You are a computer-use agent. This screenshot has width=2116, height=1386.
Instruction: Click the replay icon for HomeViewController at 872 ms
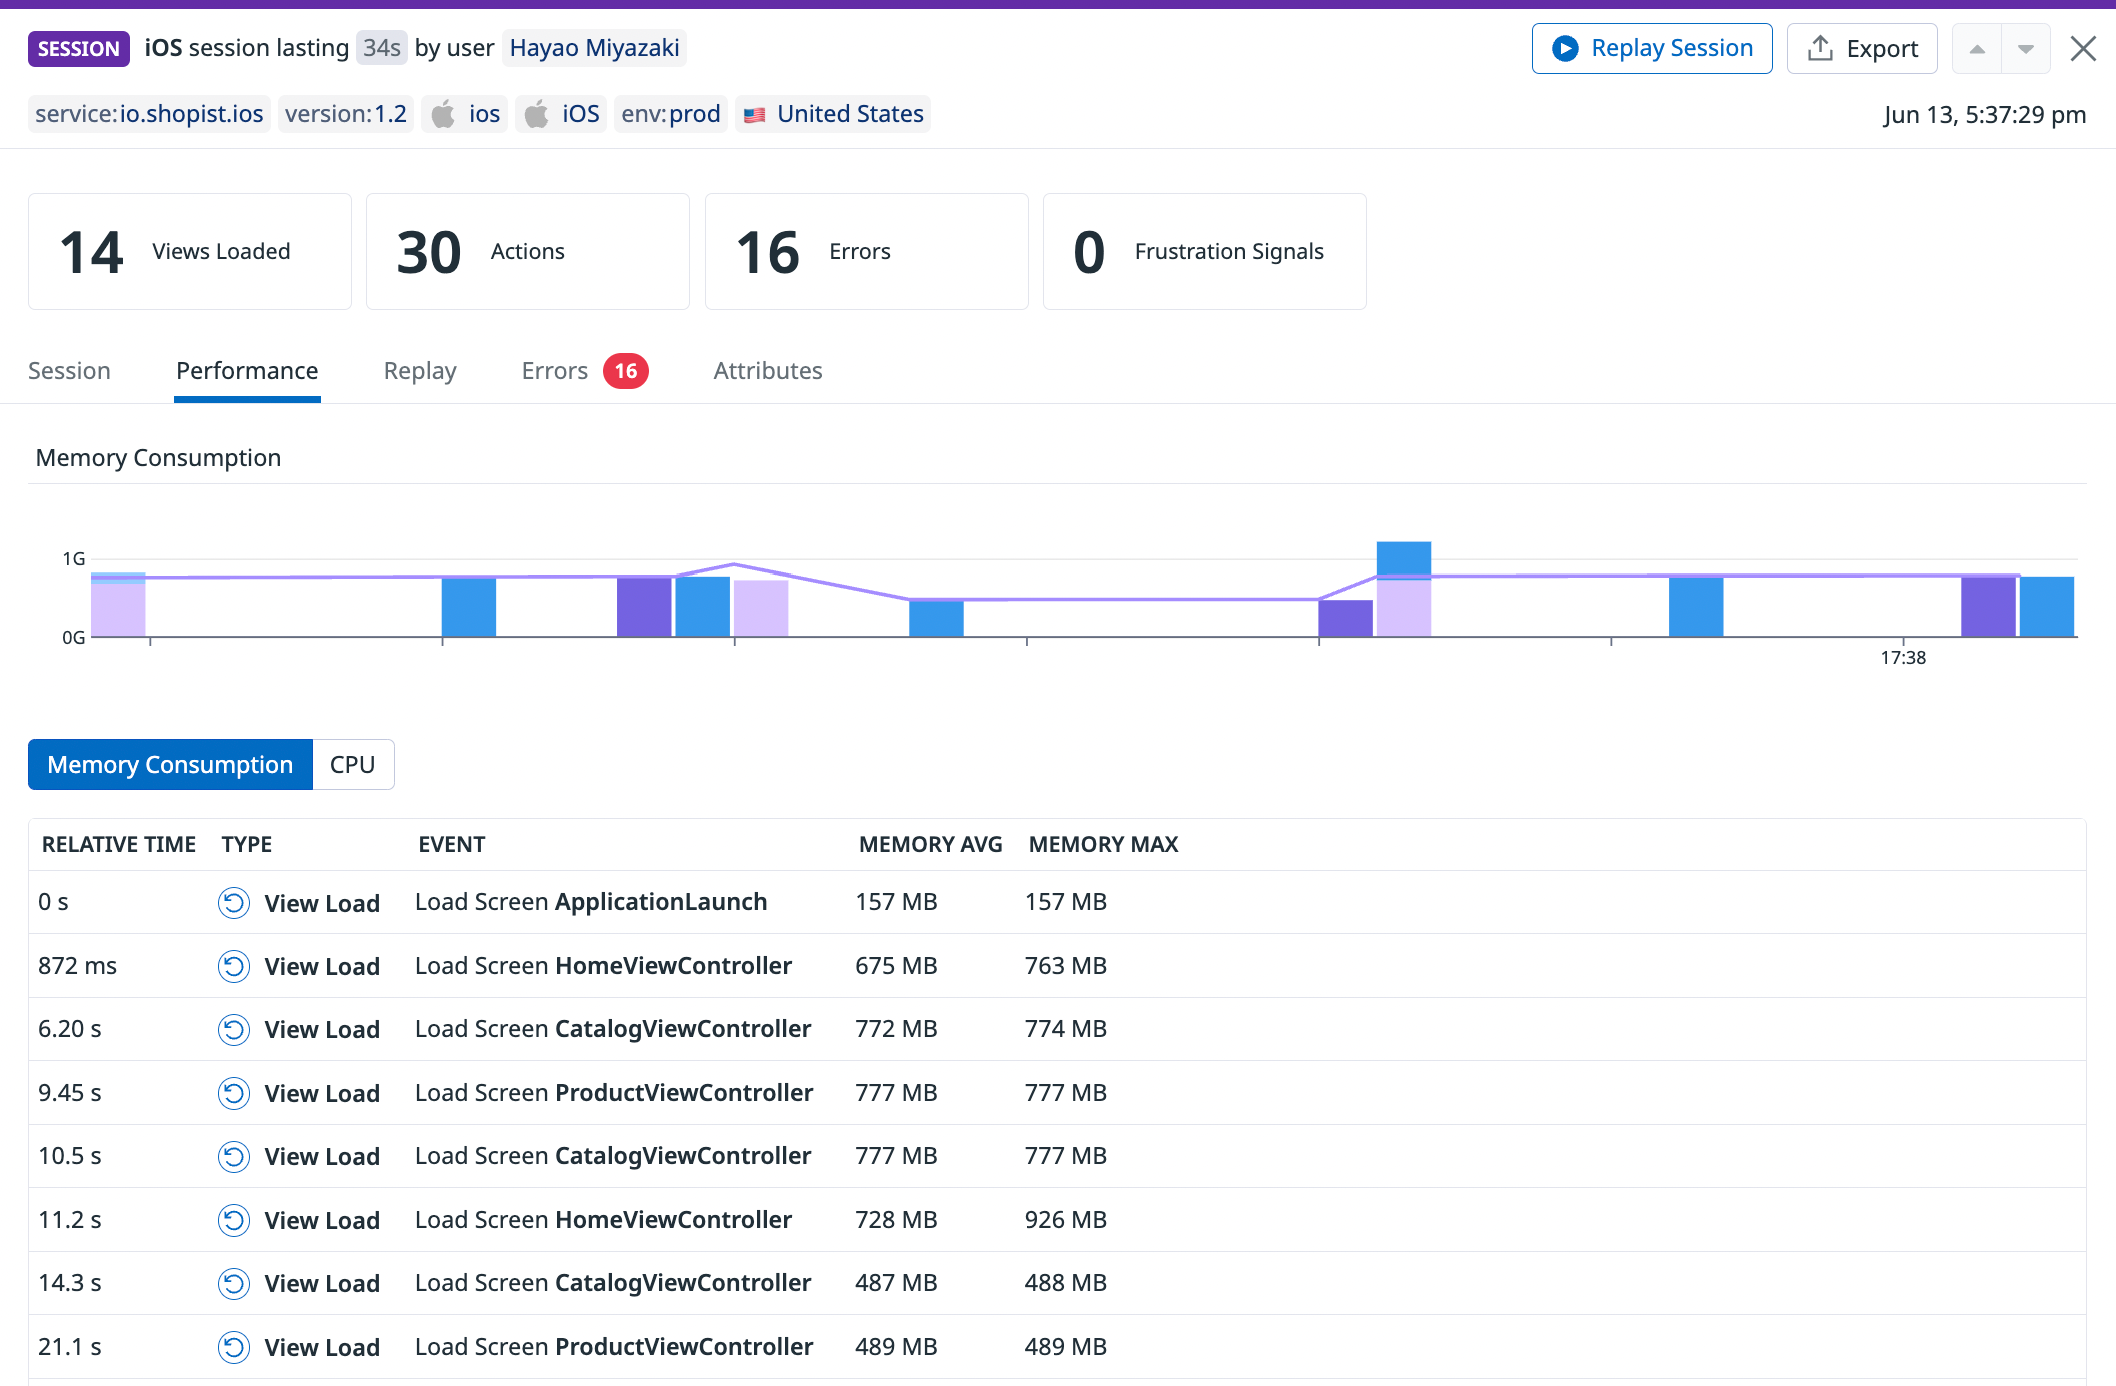point(233,966)
